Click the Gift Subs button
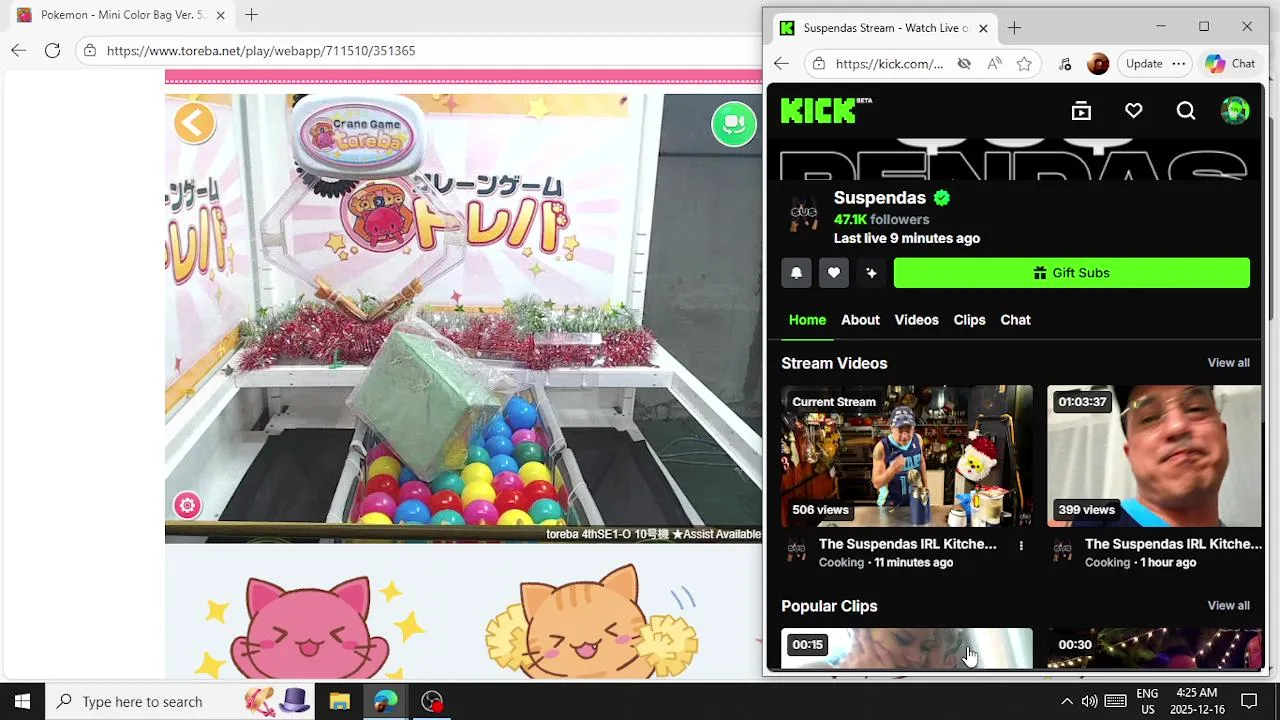Image resolution: width=1280 pixels, height=720 pixels. 1072,273
